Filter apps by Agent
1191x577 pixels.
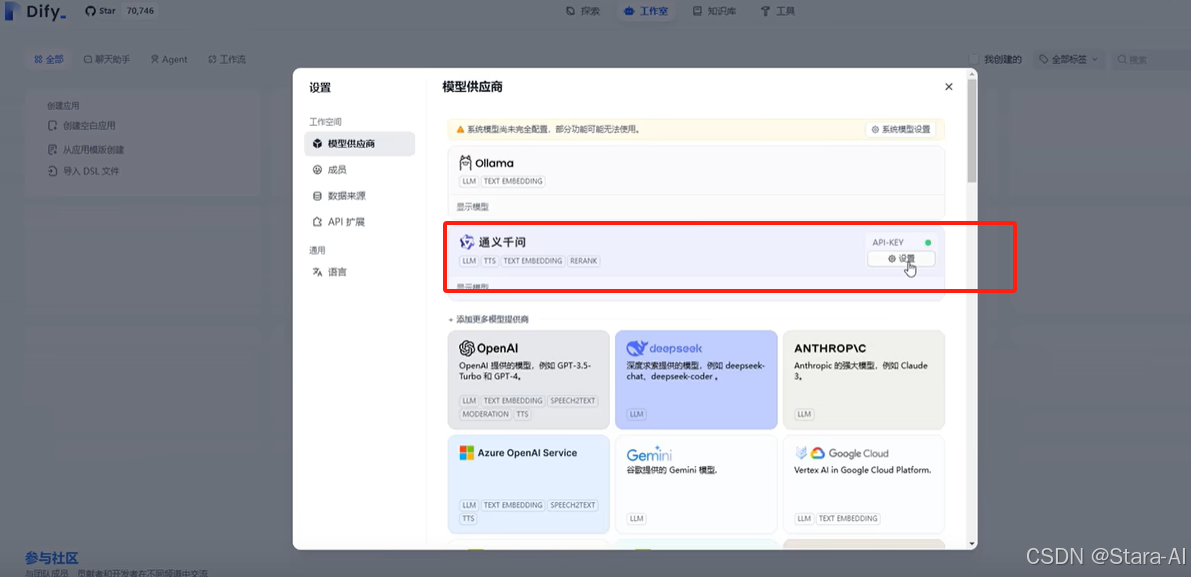tap(169, 59)
